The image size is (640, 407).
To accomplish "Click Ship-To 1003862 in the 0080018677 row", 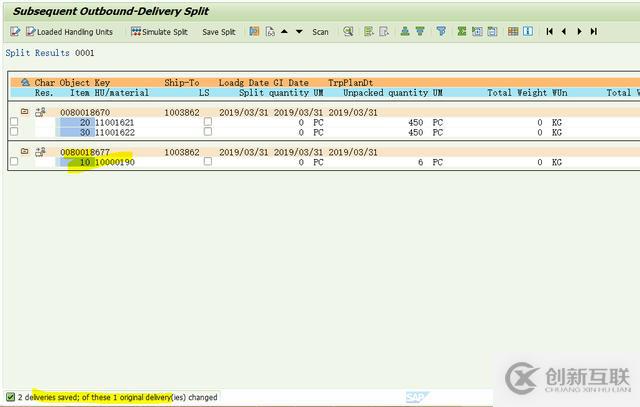I will point(182,152).
